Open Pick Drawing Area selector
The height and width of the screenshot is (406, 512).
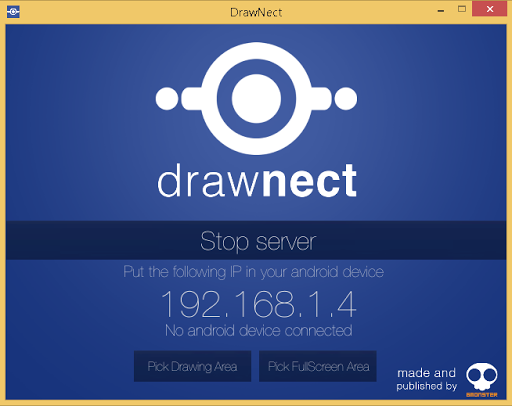[192, 366]
